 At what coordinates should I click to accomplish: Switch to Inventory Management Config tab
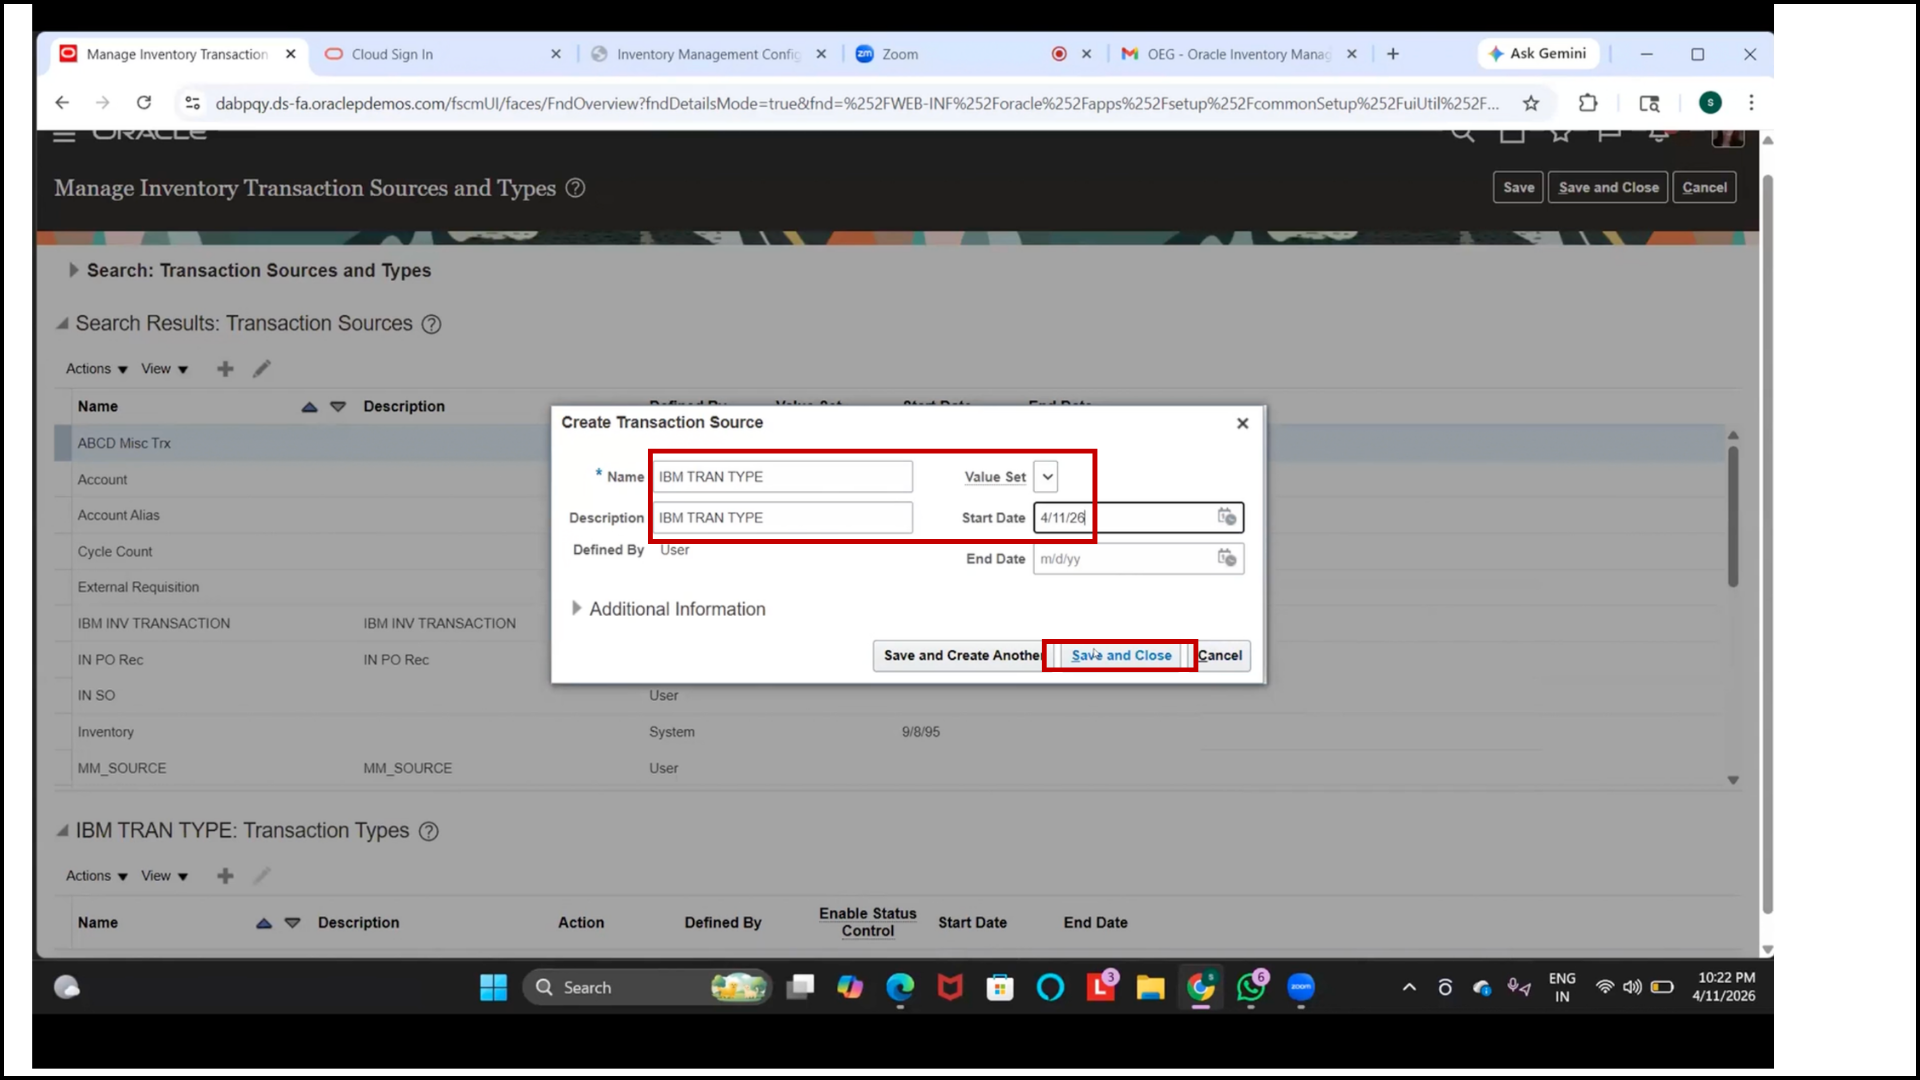708,54
